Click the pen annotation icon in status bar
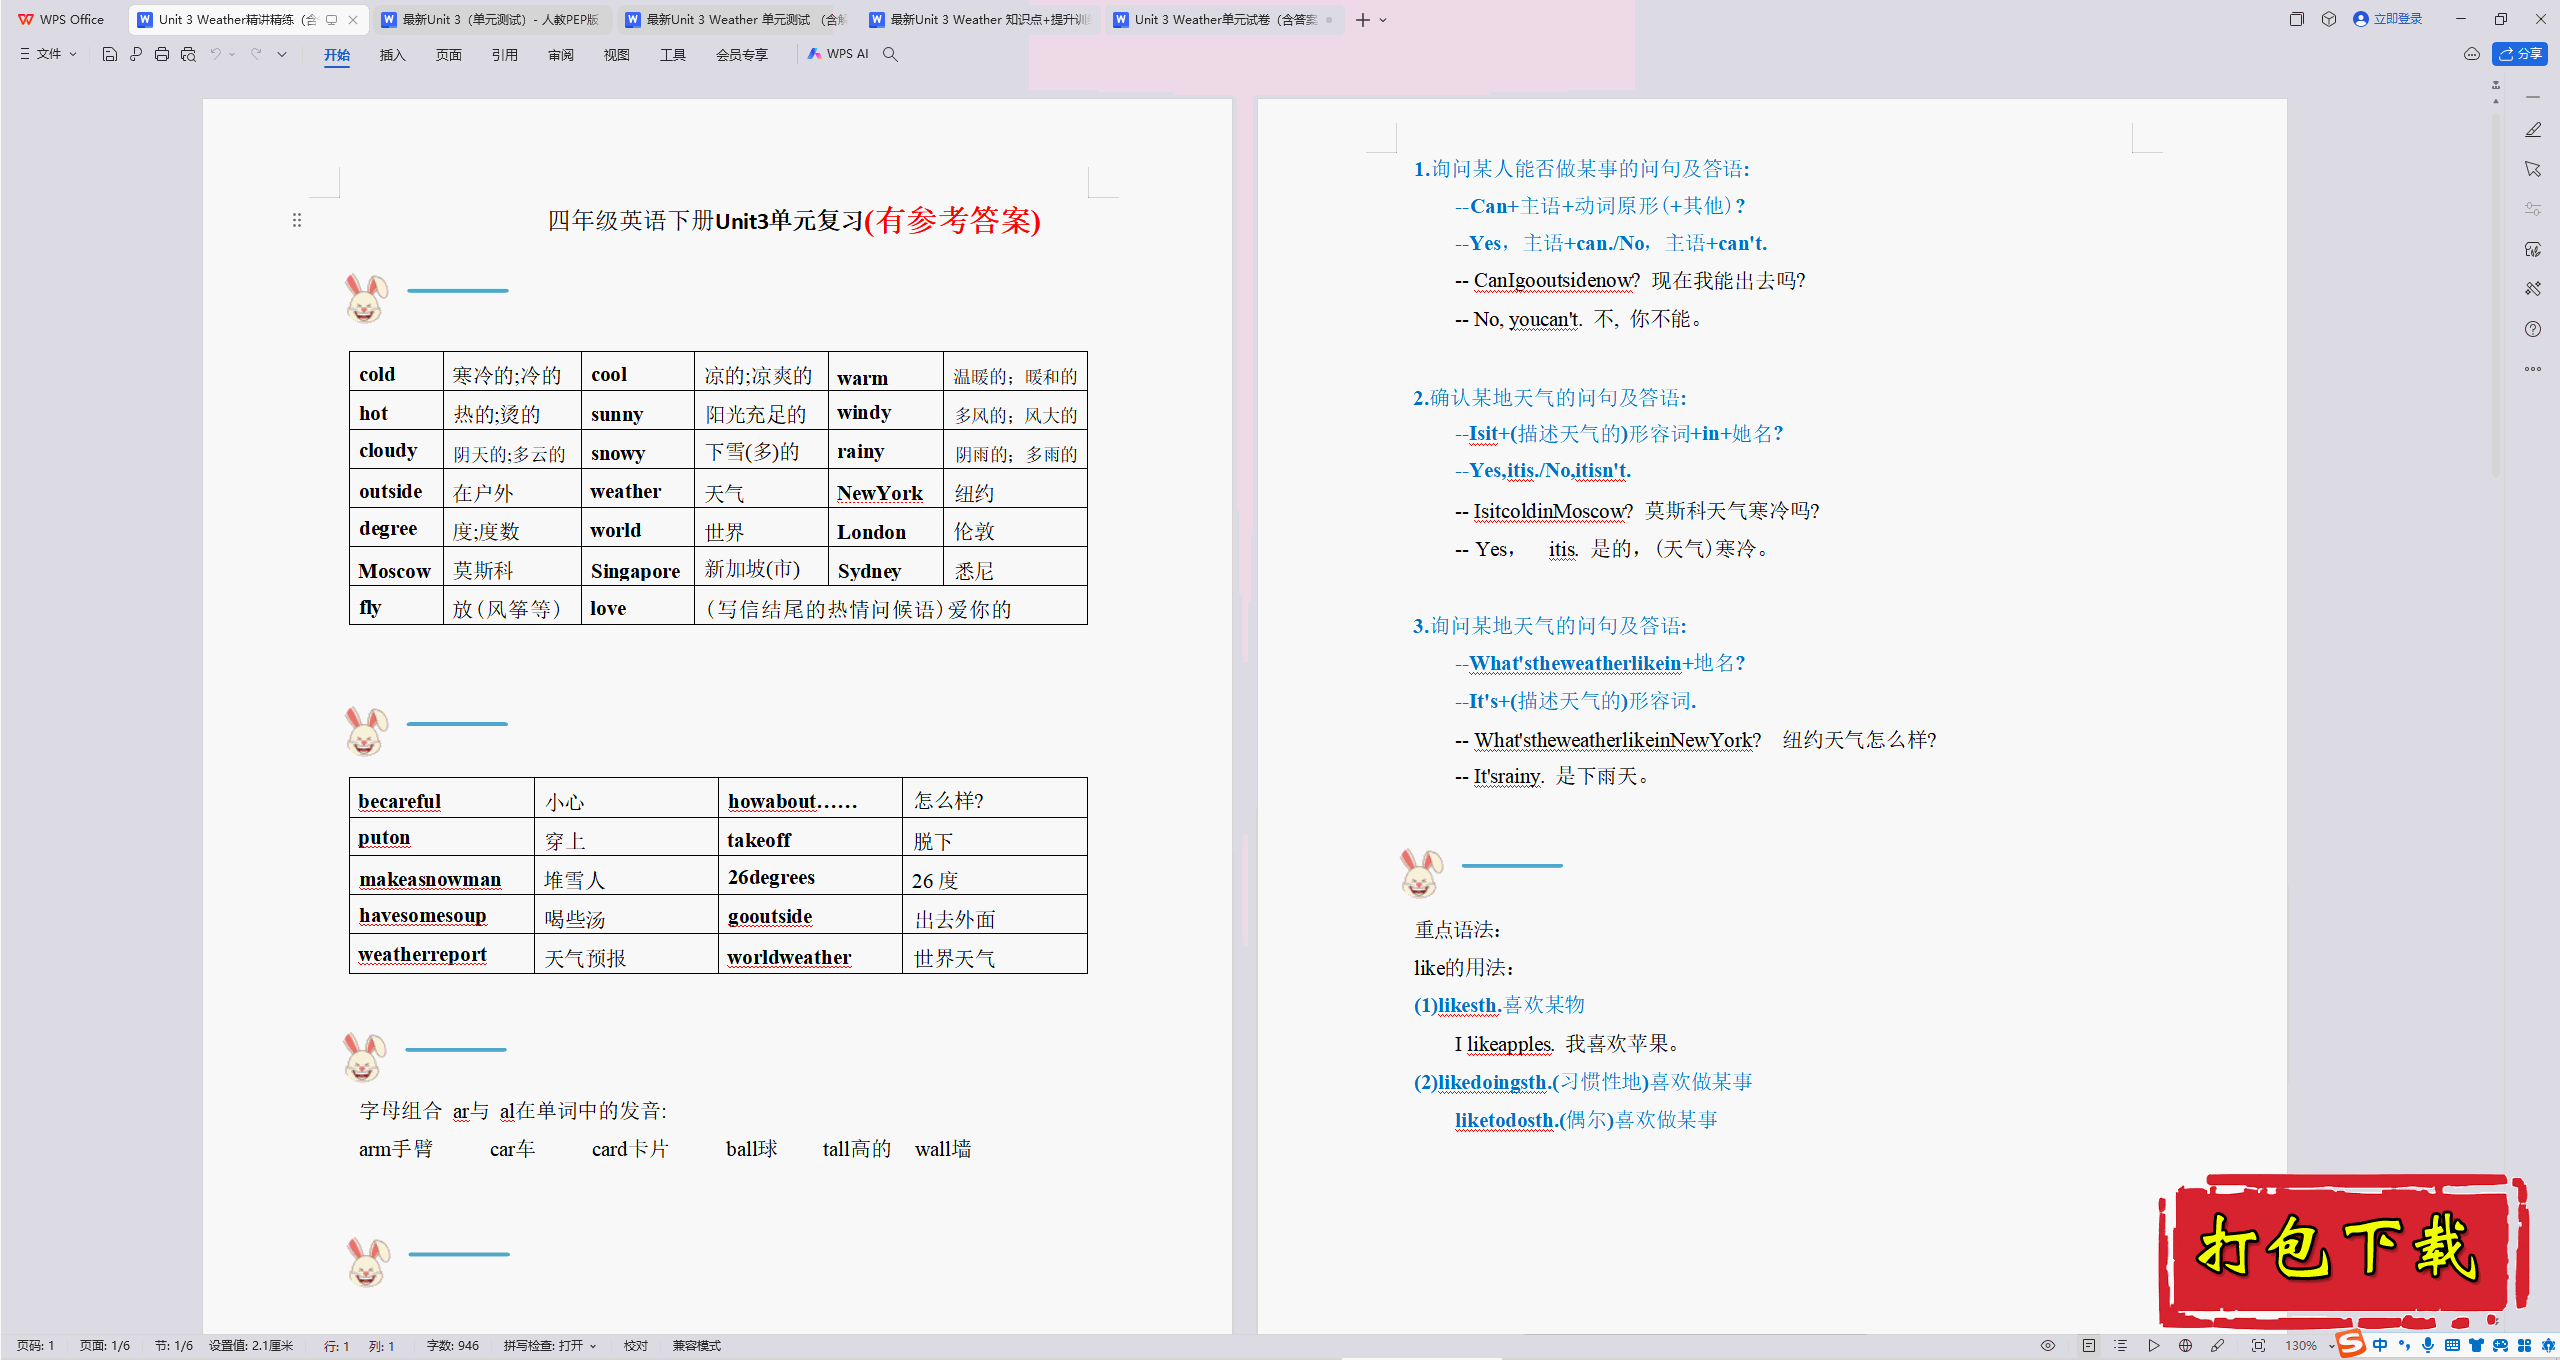The width and height of the screenshot is (2560, 1360). pos(2218,1346)
